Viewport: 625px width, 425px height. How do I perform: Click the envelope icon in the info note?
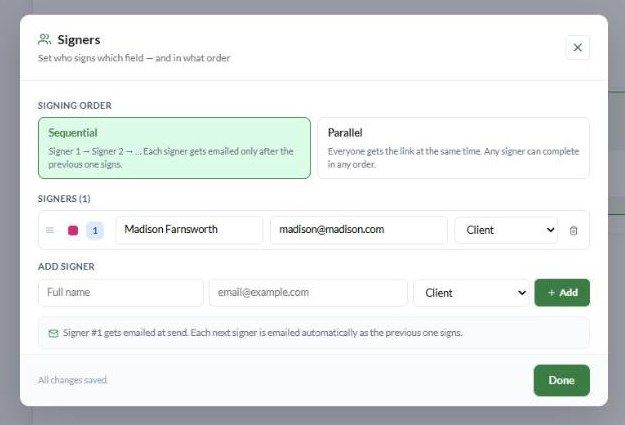click(53, 333)
